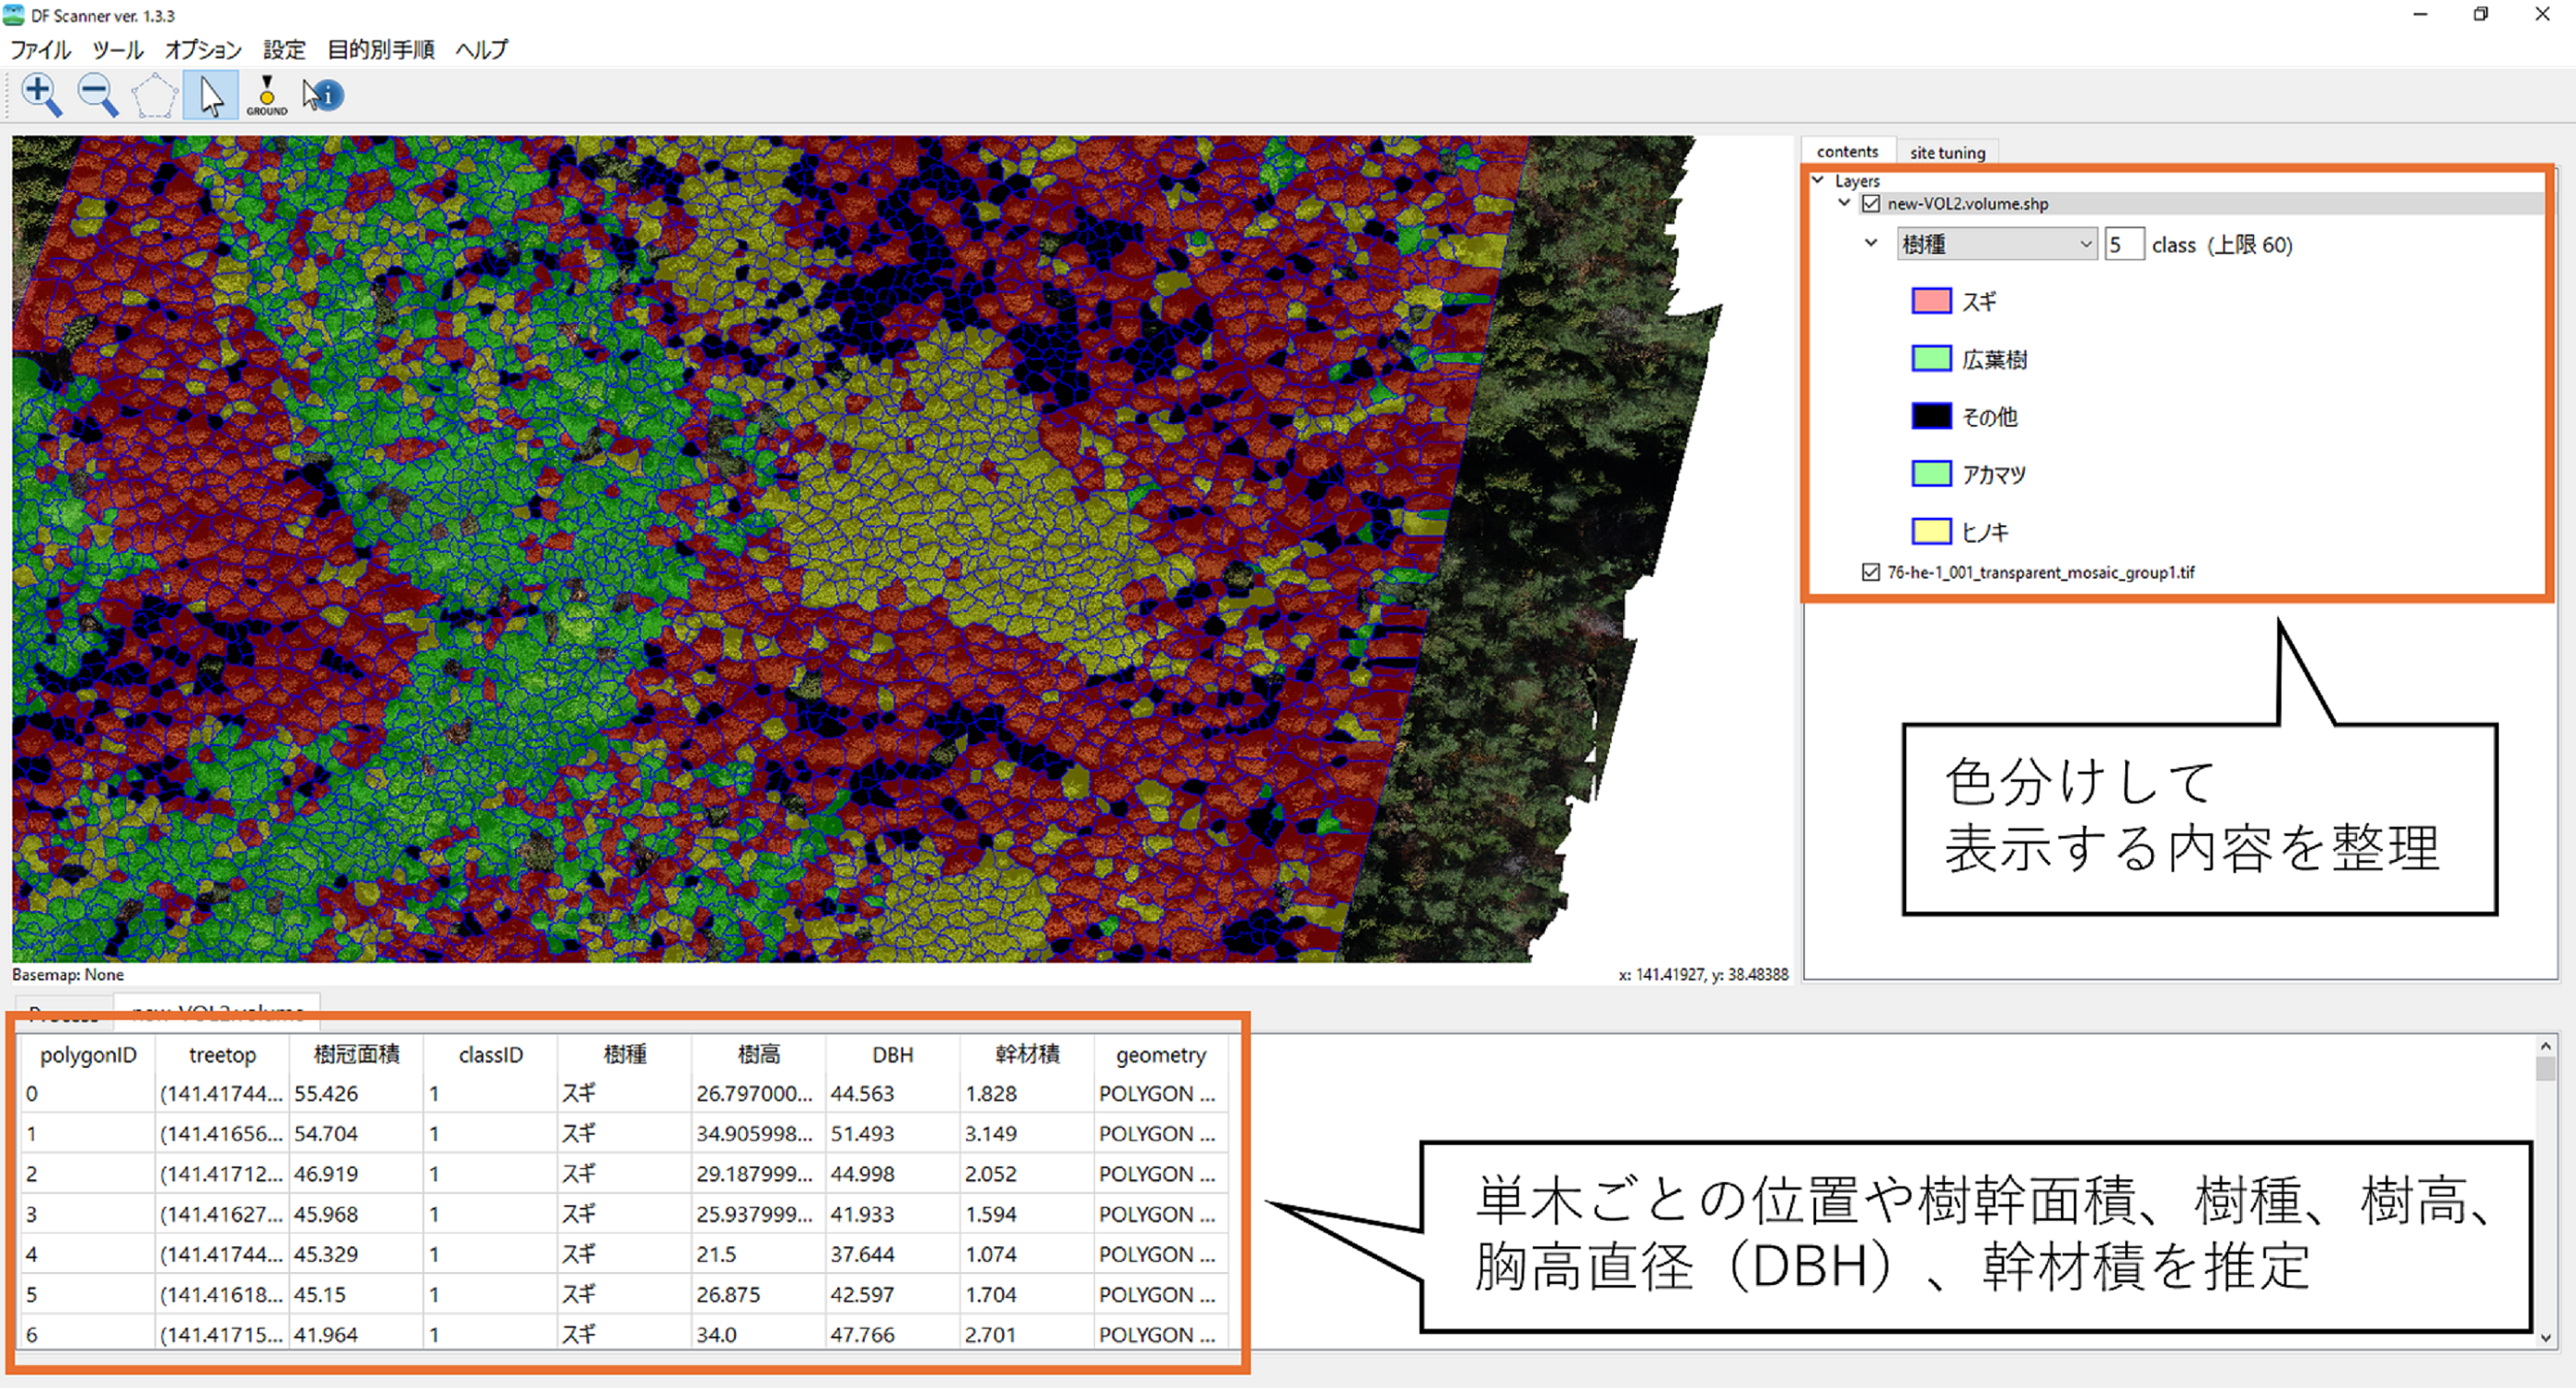Uncheck the new-VOL2.volume.shp layer checkbox
Screen dimensions: 2576x1388
click(1871, 204)
